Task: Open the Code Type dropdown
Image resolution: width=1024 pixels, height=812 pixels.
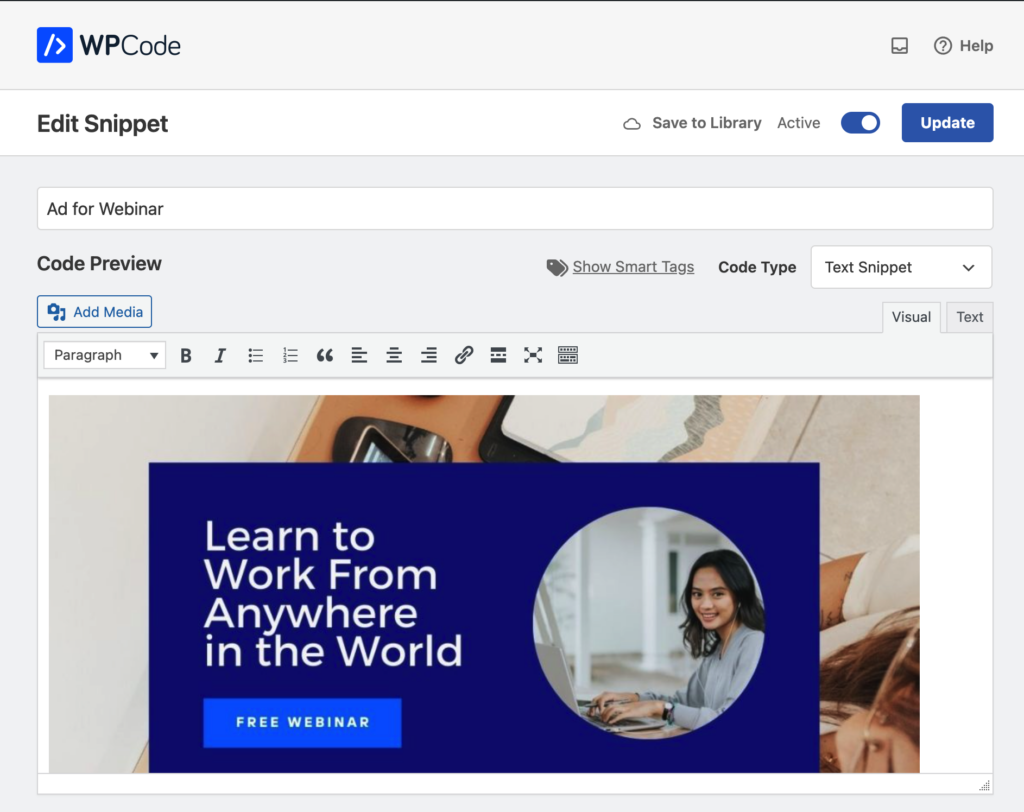Action: (901, 267)
